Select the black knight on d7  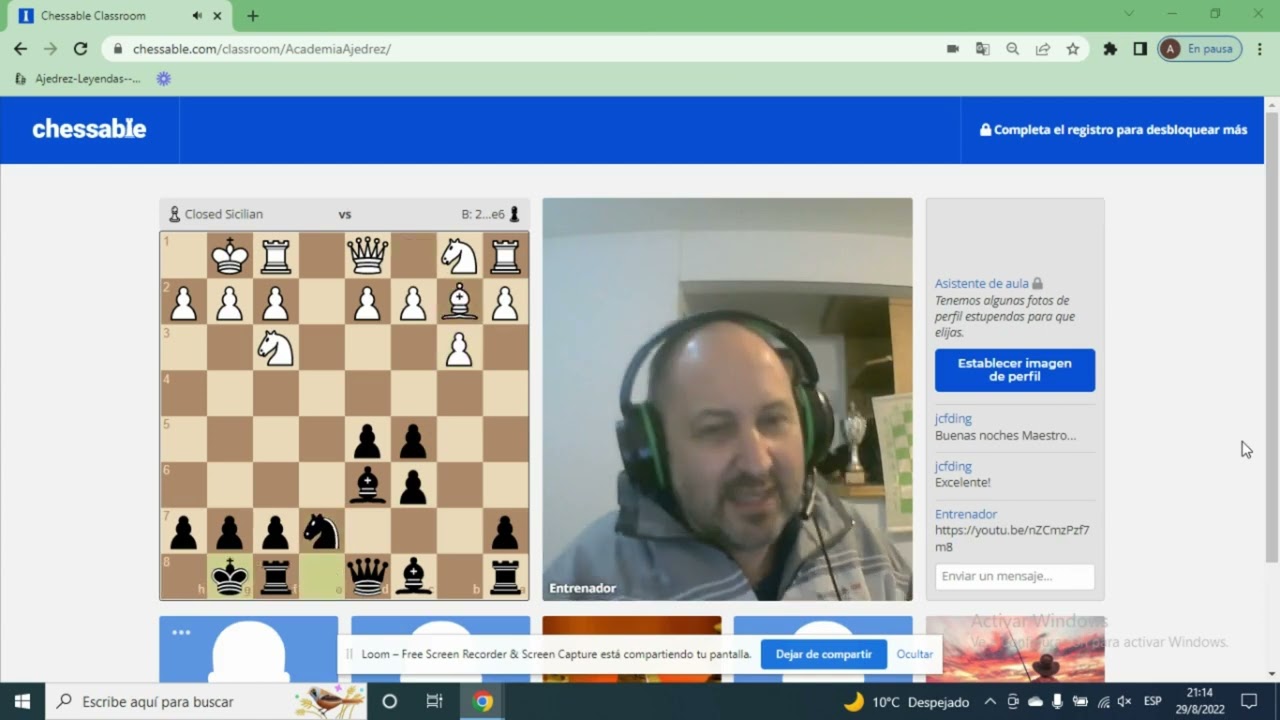321,531
